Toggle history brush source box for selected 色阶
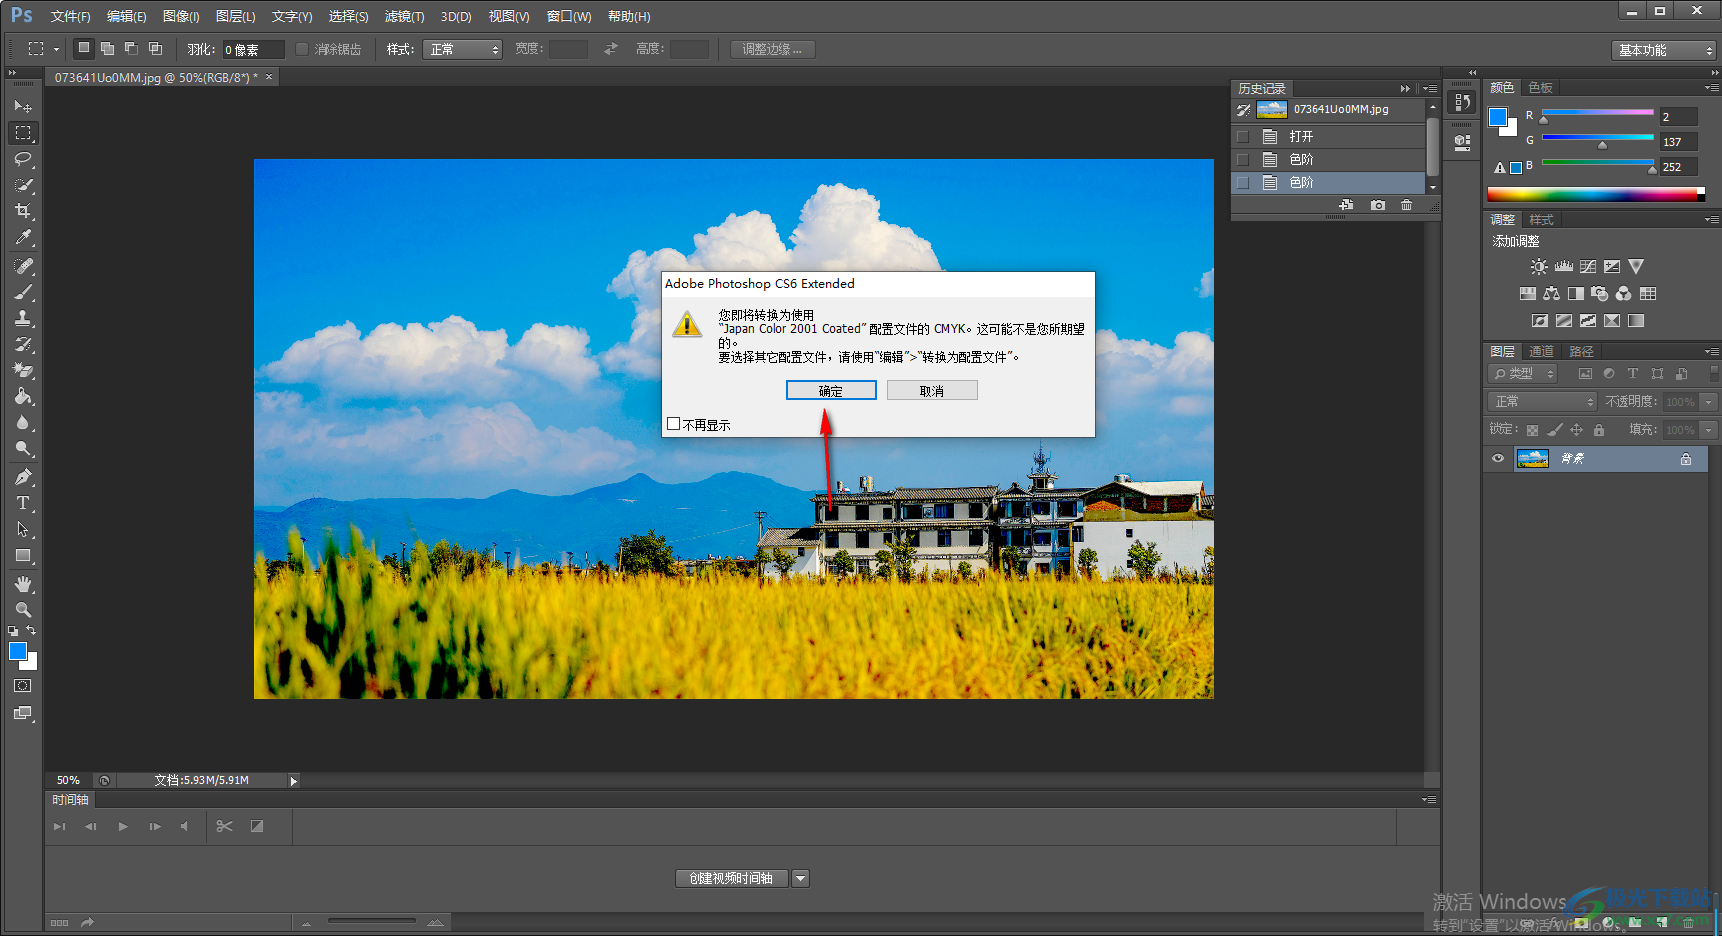The width and height of the screenshot is (1722, 936). click(1243, 182)
